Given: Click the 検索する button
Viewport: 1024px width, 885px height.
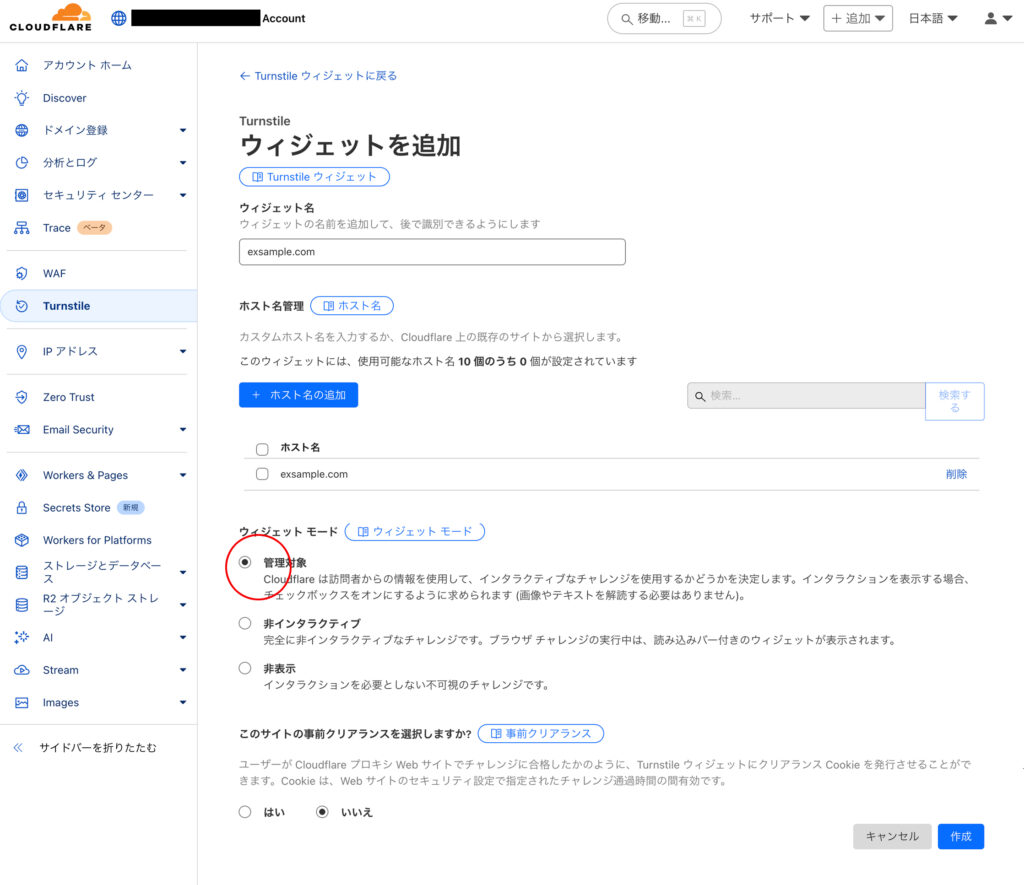Looking at the screenshot, I should 955,401.
